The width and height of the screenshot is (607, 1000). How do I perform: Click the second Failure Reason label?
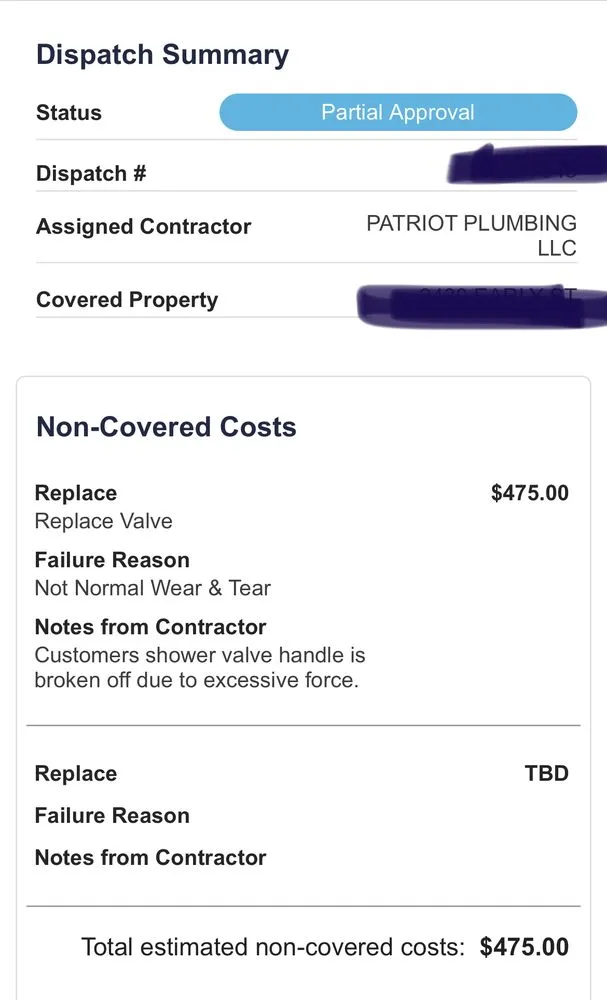111,816
